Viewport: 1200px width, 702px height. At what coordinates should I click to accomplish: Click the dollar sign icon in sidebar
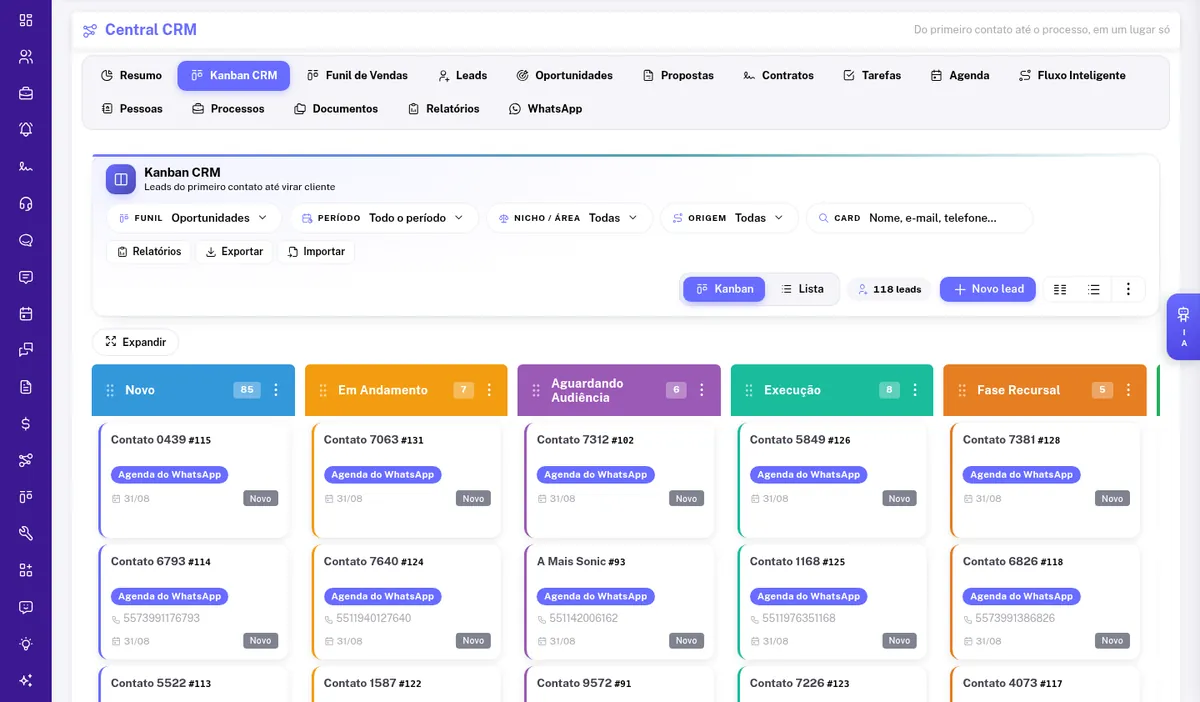coord(26,424)
